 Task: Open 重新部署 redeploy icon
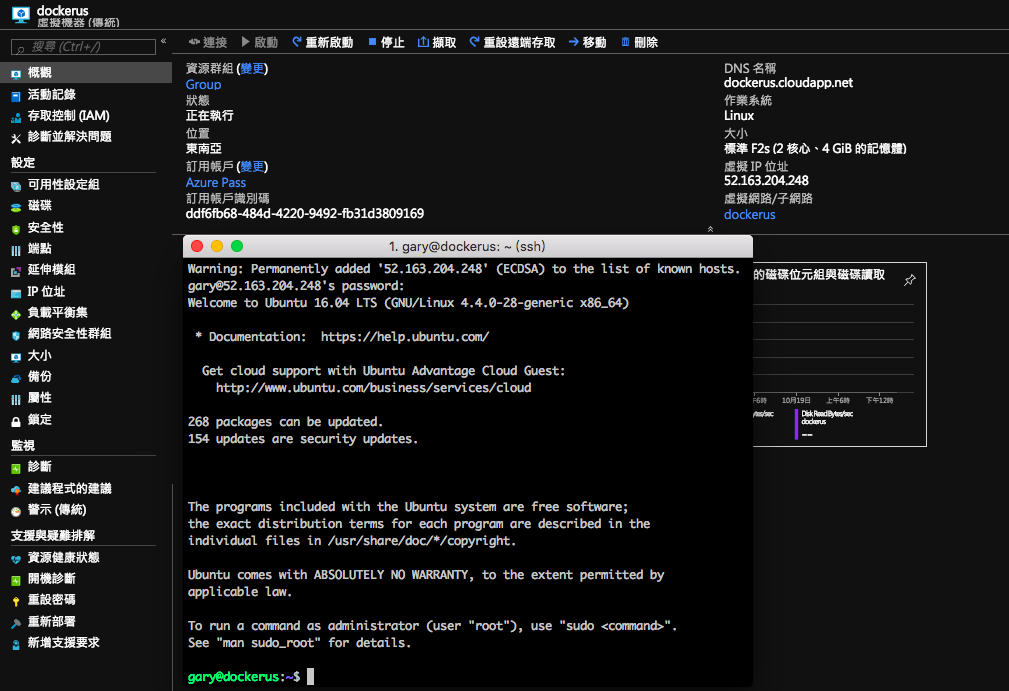tap(16, 623)
